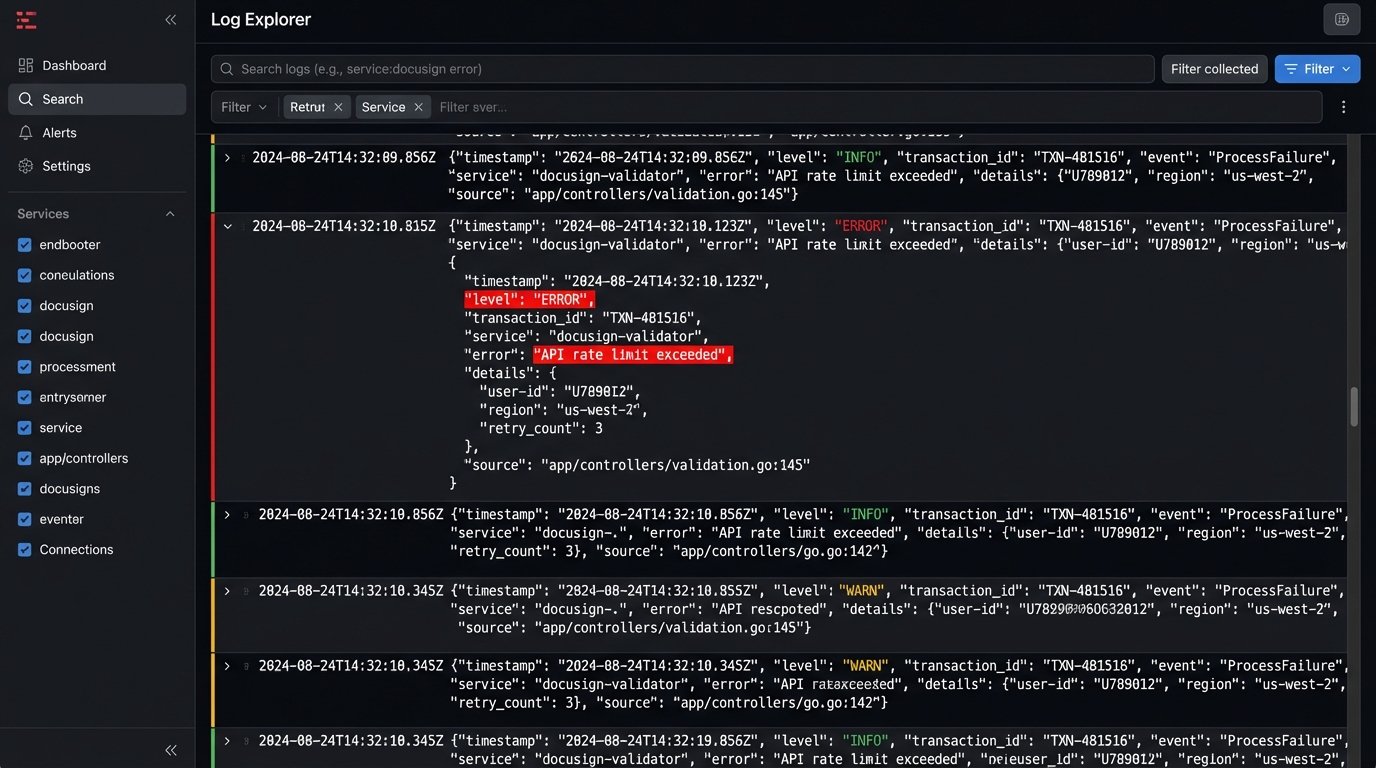Collapse the Services section
Viewport: 1376px width, 768px height.
pos(169,213)
